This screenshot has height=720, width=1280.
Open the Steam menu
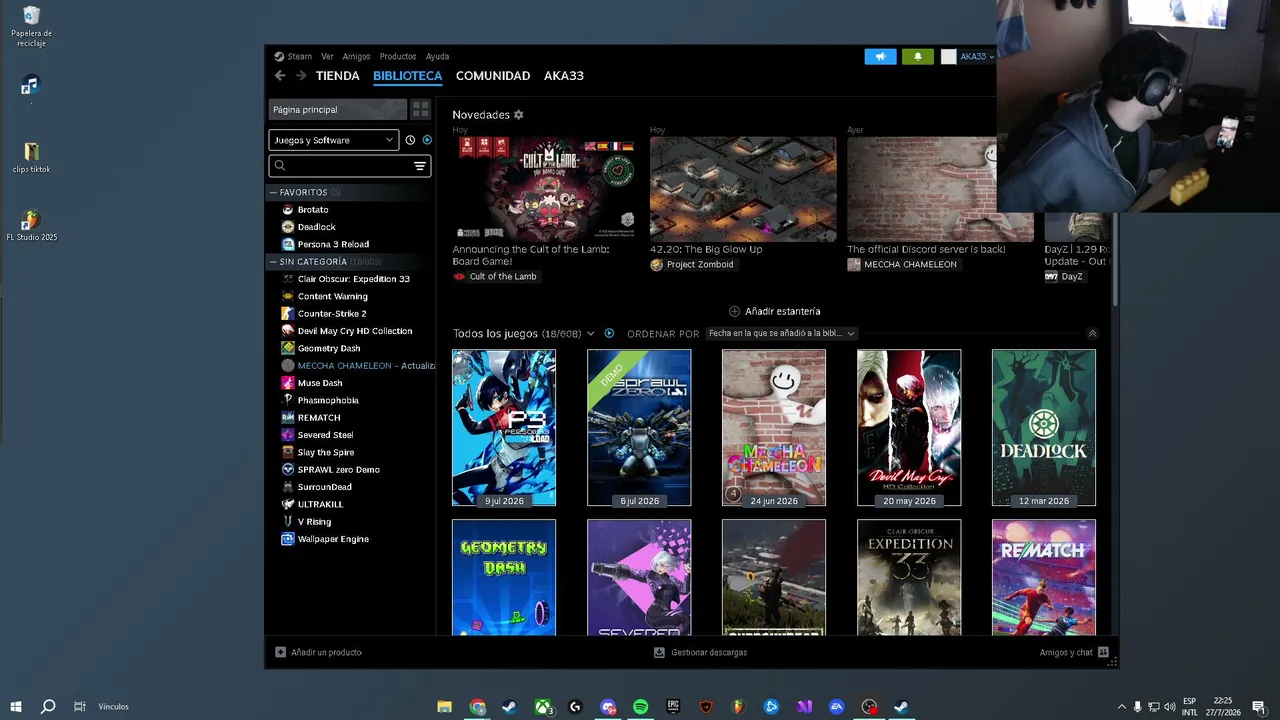pos(300,57)
